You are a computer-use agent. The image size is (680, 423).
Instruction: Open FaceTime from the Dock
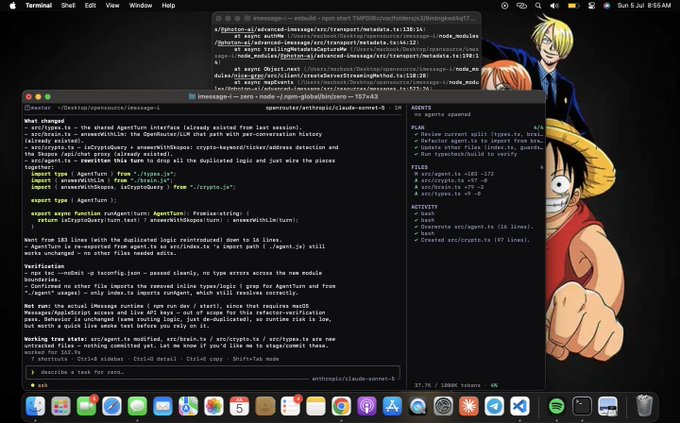pyautogui.click(x=86, y=406)
